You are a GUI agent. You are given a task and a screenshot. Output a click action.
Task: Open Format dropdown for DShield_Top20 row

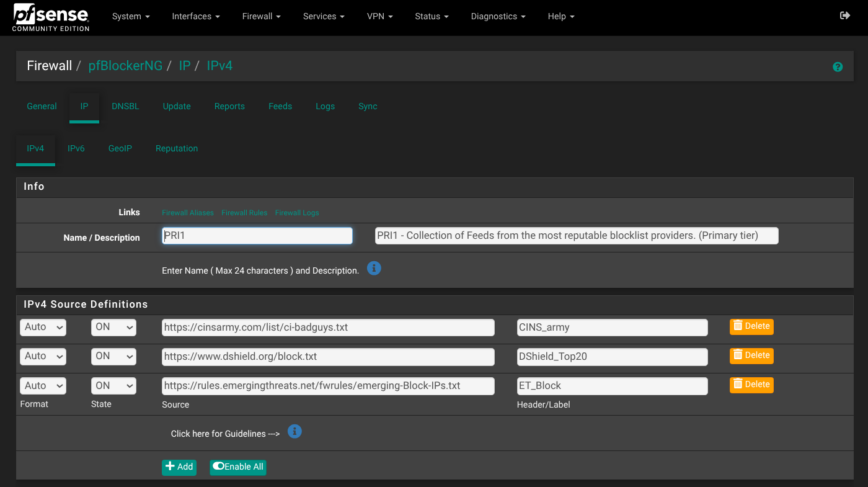tap(43, 356)
